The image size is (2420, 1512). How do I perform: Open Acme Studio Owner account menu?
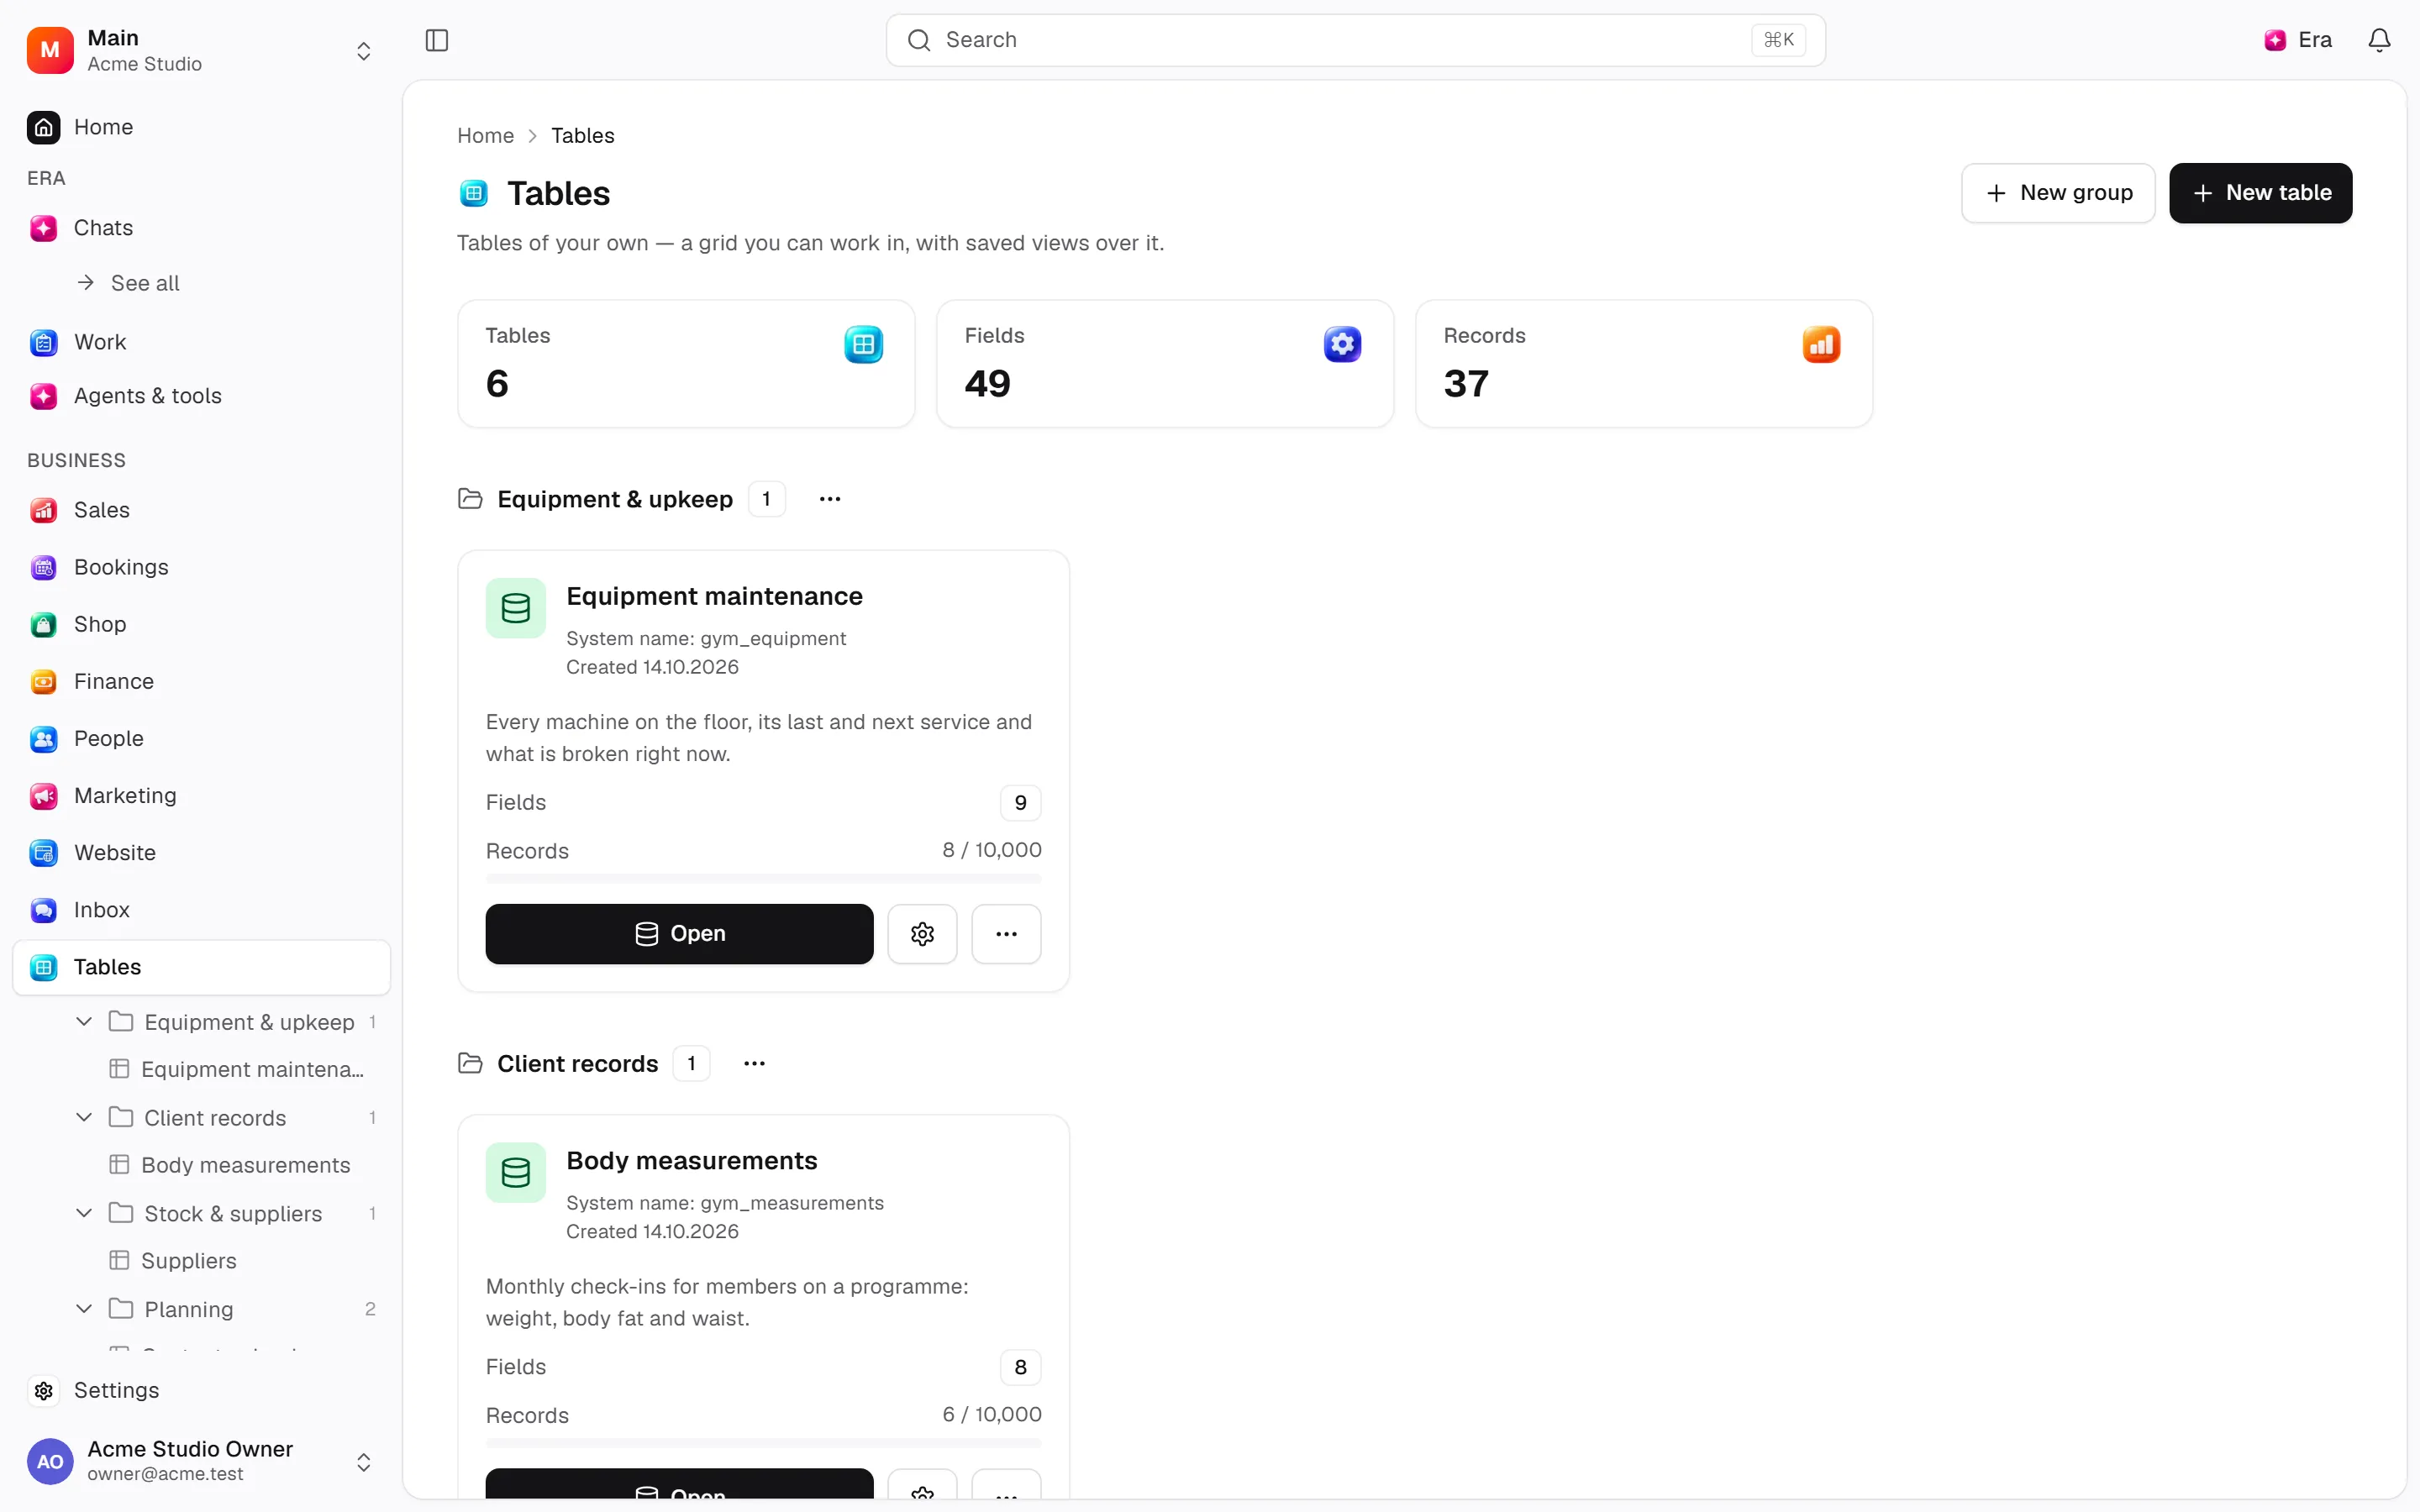click(x=201, y=1461)
